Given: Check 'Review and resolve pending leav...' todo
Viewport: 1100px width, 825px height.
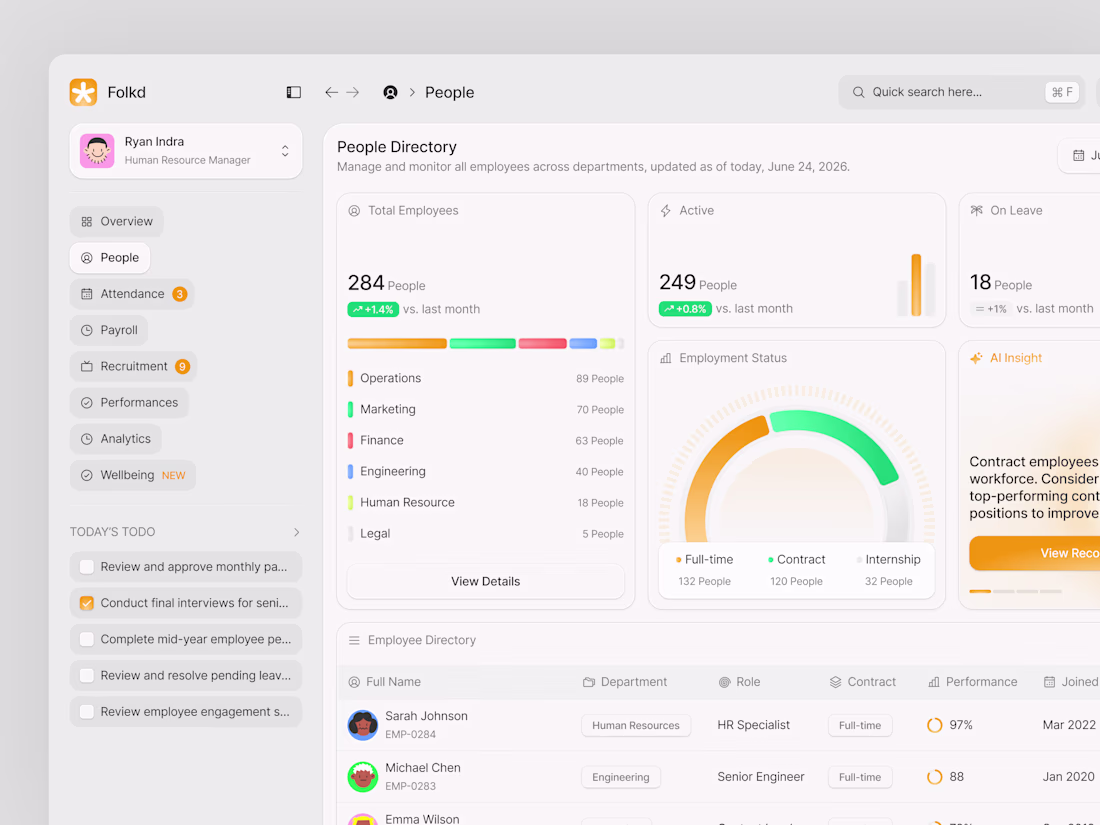Looking at the screenshot, I should click(87, 676).
